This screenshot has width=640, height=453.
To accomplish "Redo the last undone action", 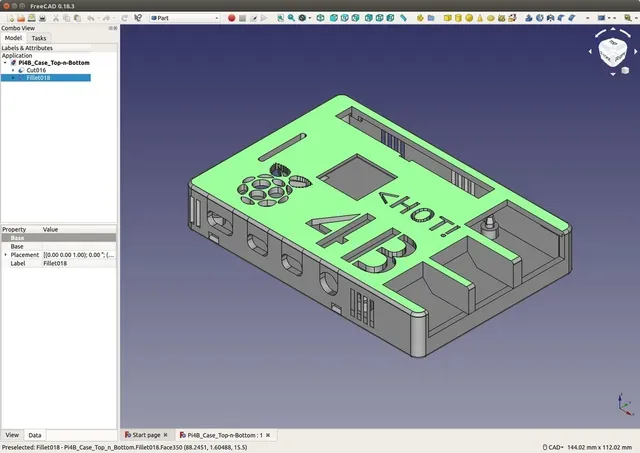I will click(107, 18).
